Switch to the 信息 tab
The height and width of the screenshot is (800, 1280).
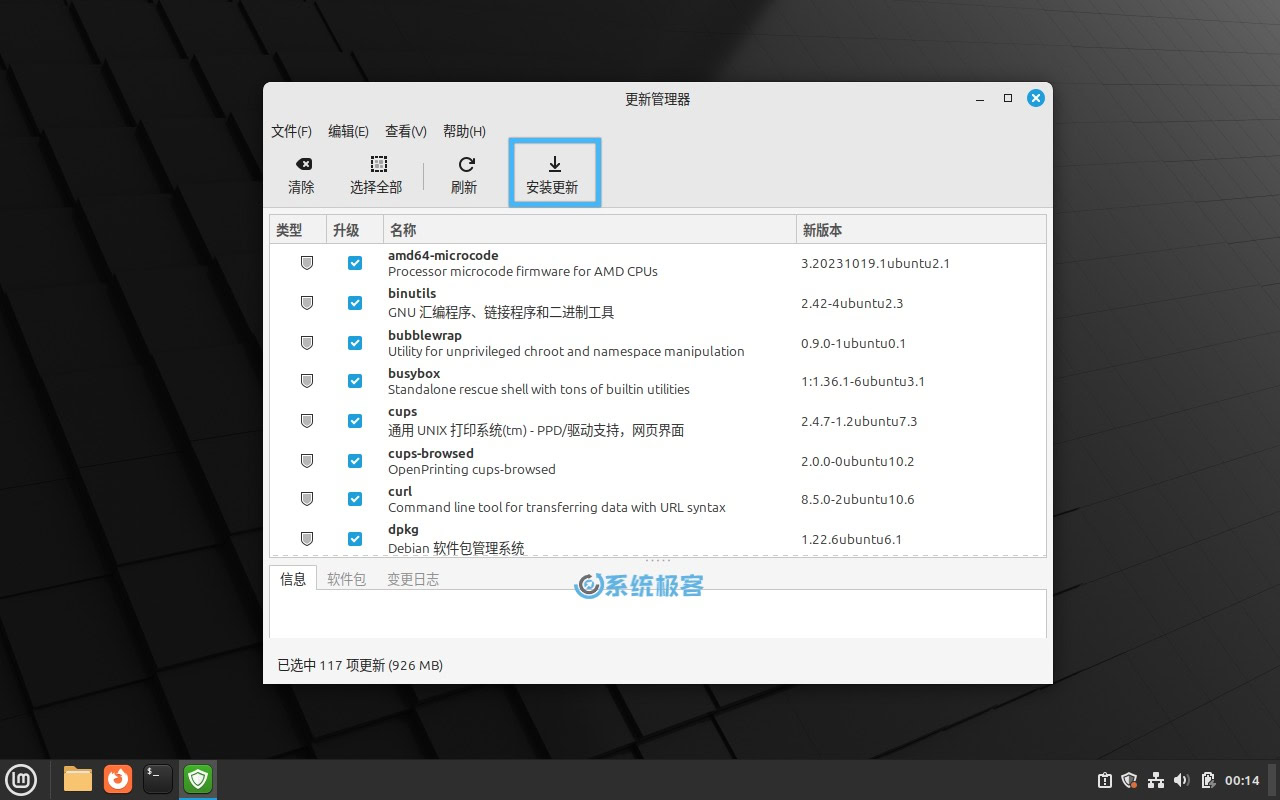pos(293,579)
